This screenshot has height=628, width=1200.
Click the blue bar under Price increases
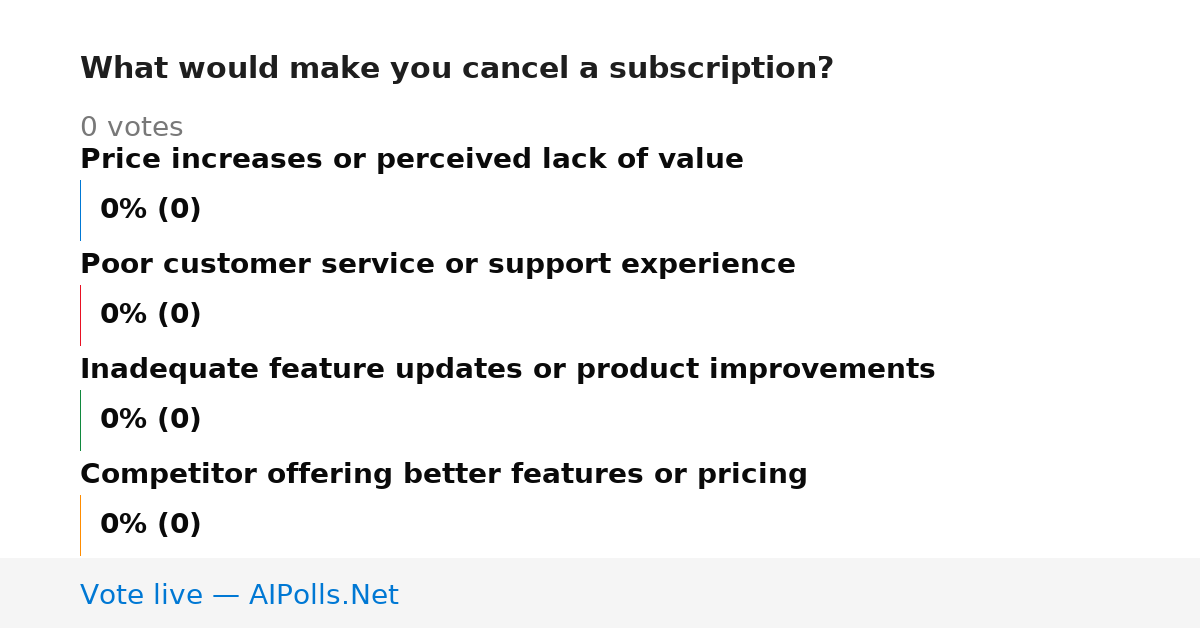click(80, 210)
